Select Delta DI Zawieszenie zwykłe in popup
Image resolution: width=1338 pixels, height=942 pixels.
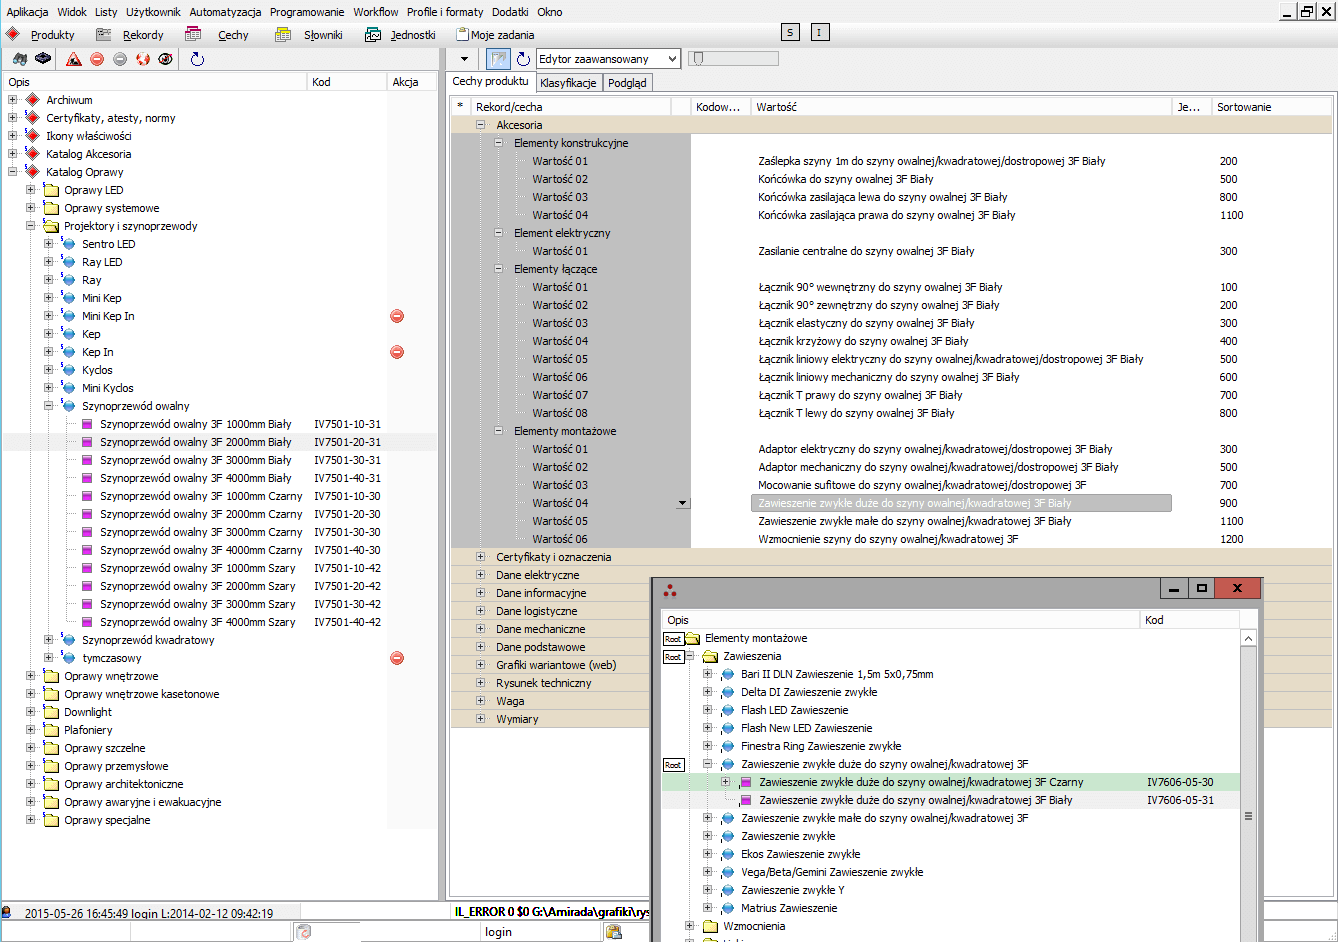click(x=808, y=692)
